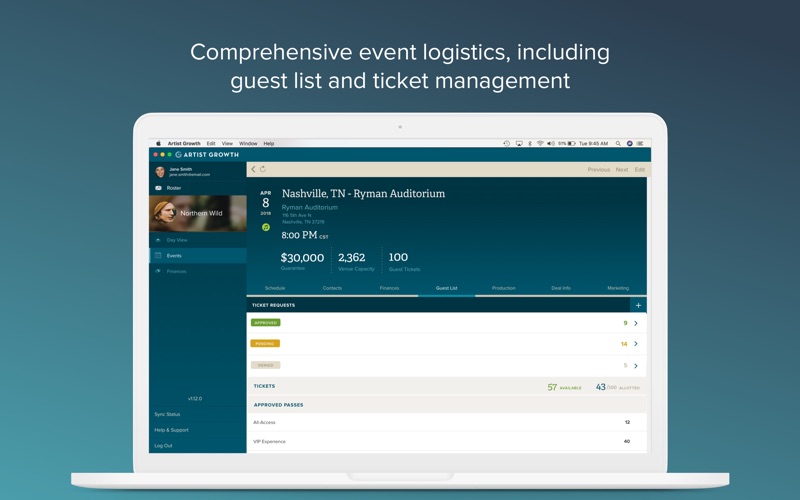Click the Ryman Auditorium venue link
Image resolution: width=800 pixels, height=500 pixels.
(x=310, y=207)
